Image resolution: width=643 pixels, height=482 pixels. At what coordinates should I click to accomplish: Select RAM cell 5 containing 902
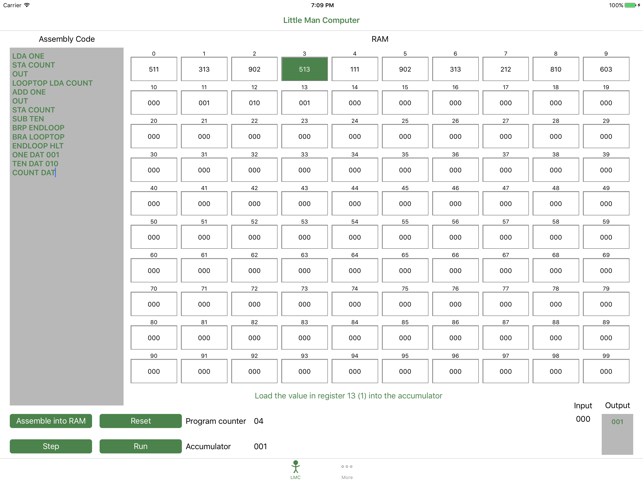click(x=405, y=69)
